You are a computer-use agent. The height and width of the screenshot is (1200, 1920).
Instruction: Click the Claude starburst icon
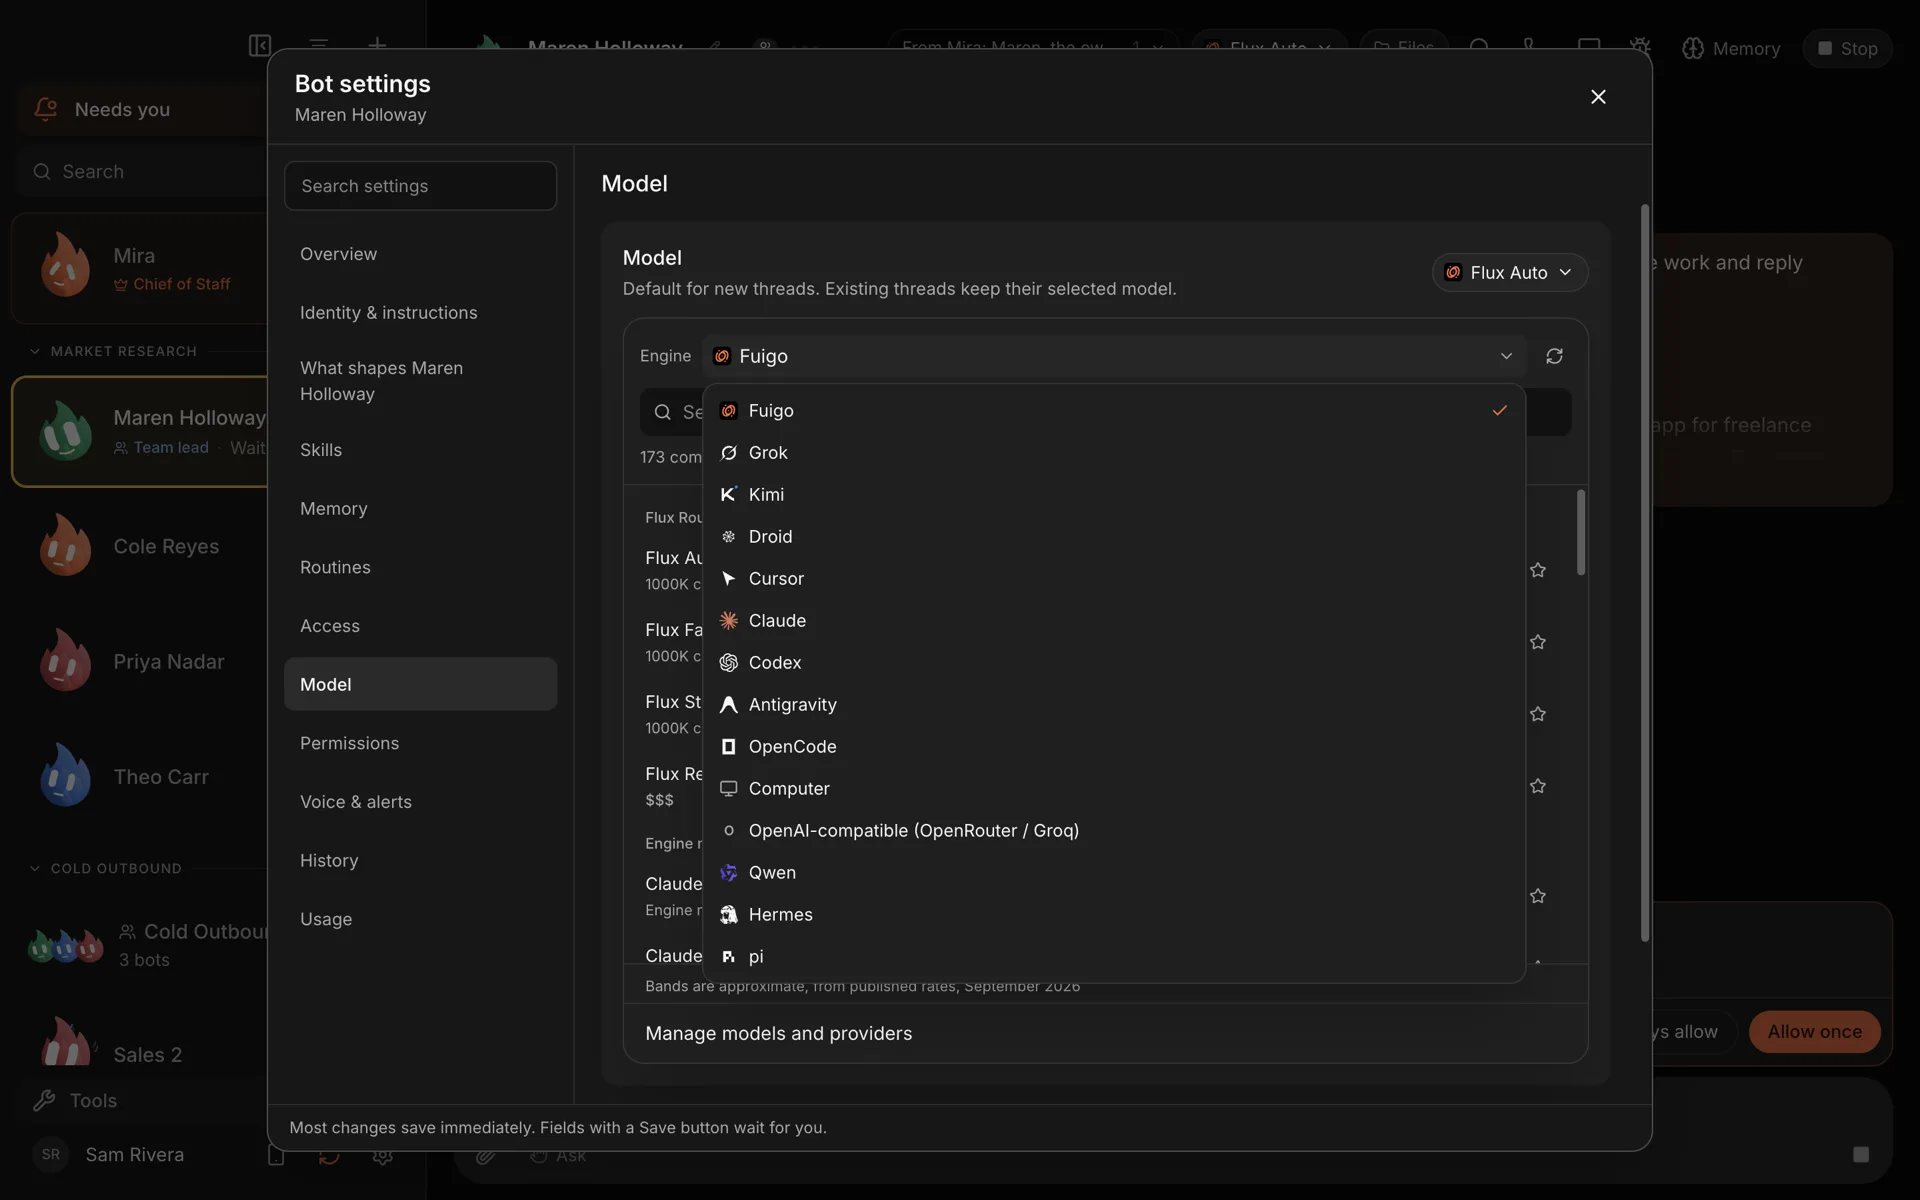(729, 621)
